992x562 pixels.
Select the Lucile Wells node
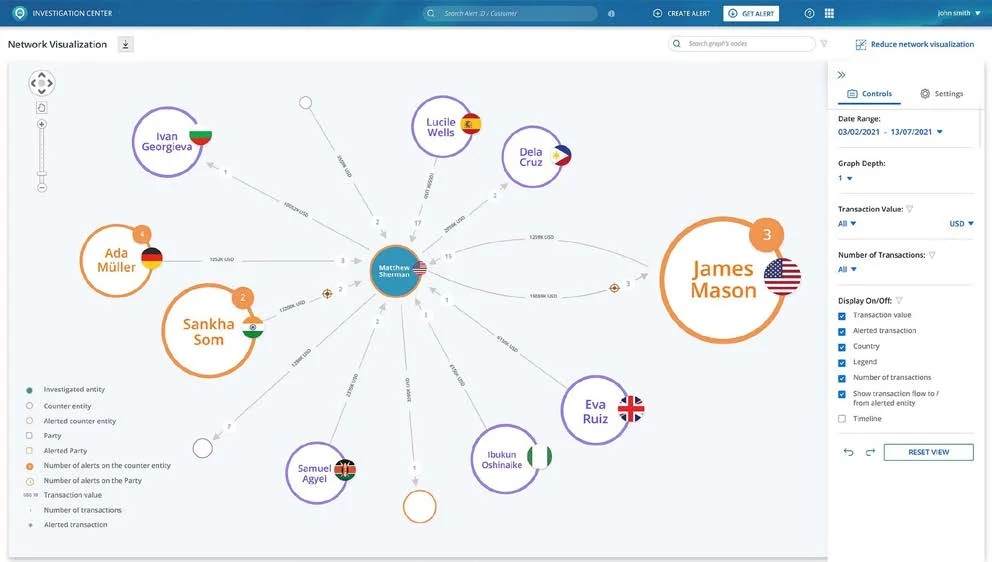tap(442, 127)
